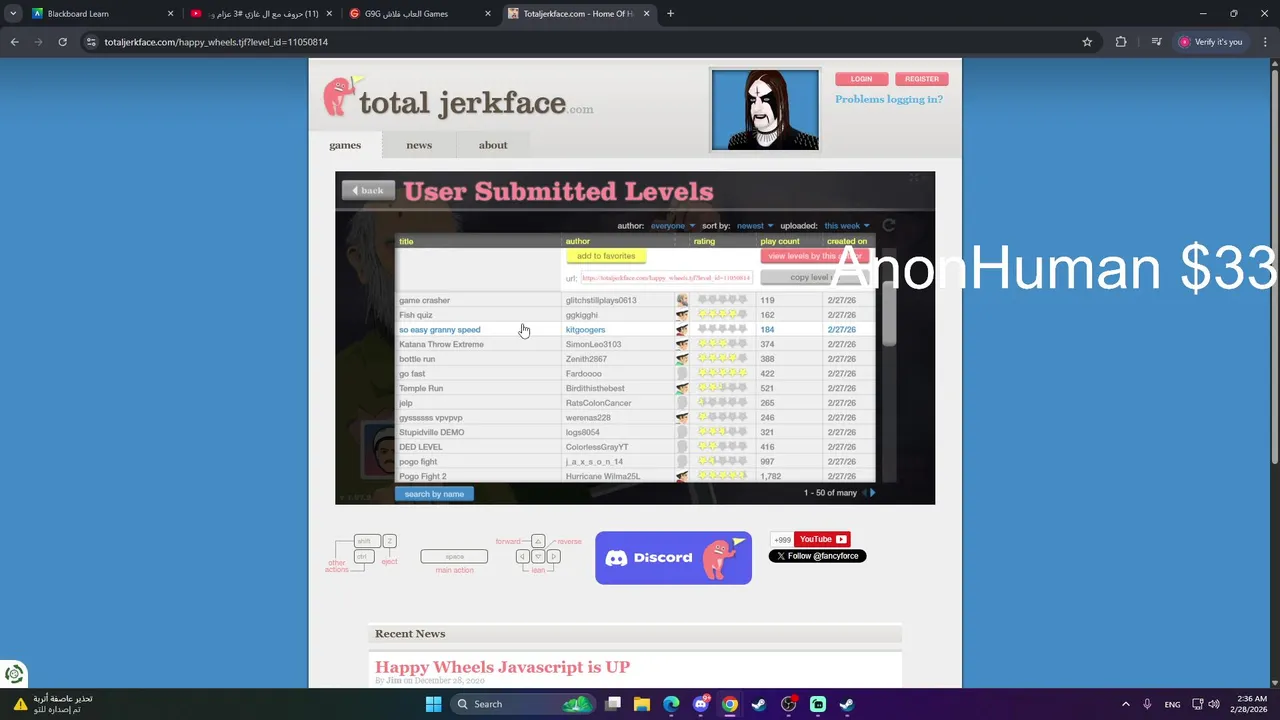The width and height of the screenshot is (1280, 720).
Task: Click the add to favorites button
Action: pos(606,256)
